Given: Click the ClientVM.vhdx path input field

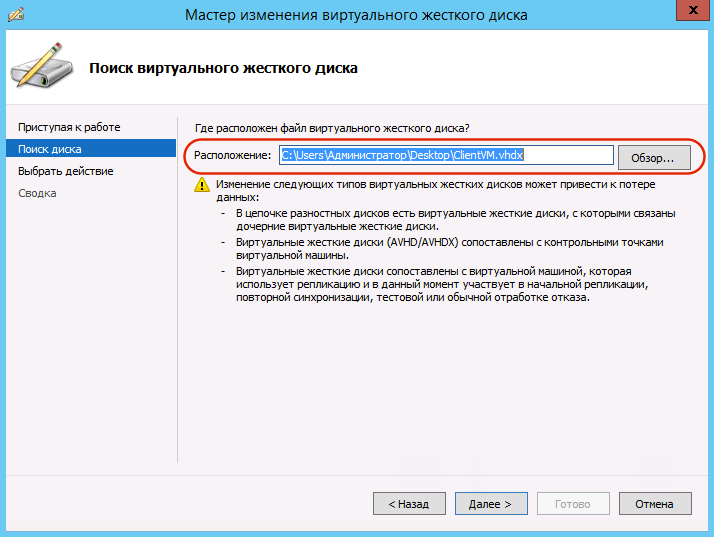Looking at the screenshot, I should click(445, 155).
